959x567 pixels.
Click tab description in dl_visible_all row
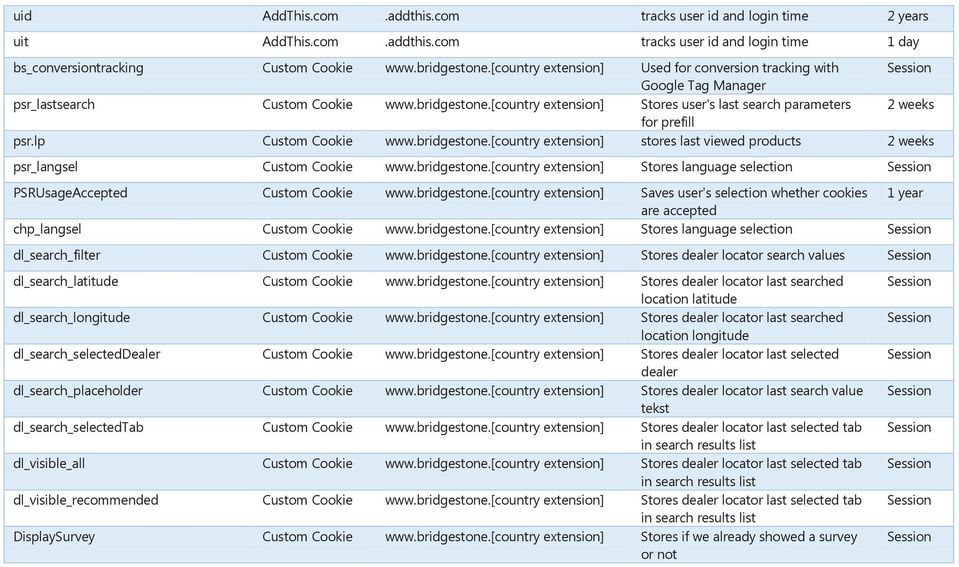pos(751,473)
